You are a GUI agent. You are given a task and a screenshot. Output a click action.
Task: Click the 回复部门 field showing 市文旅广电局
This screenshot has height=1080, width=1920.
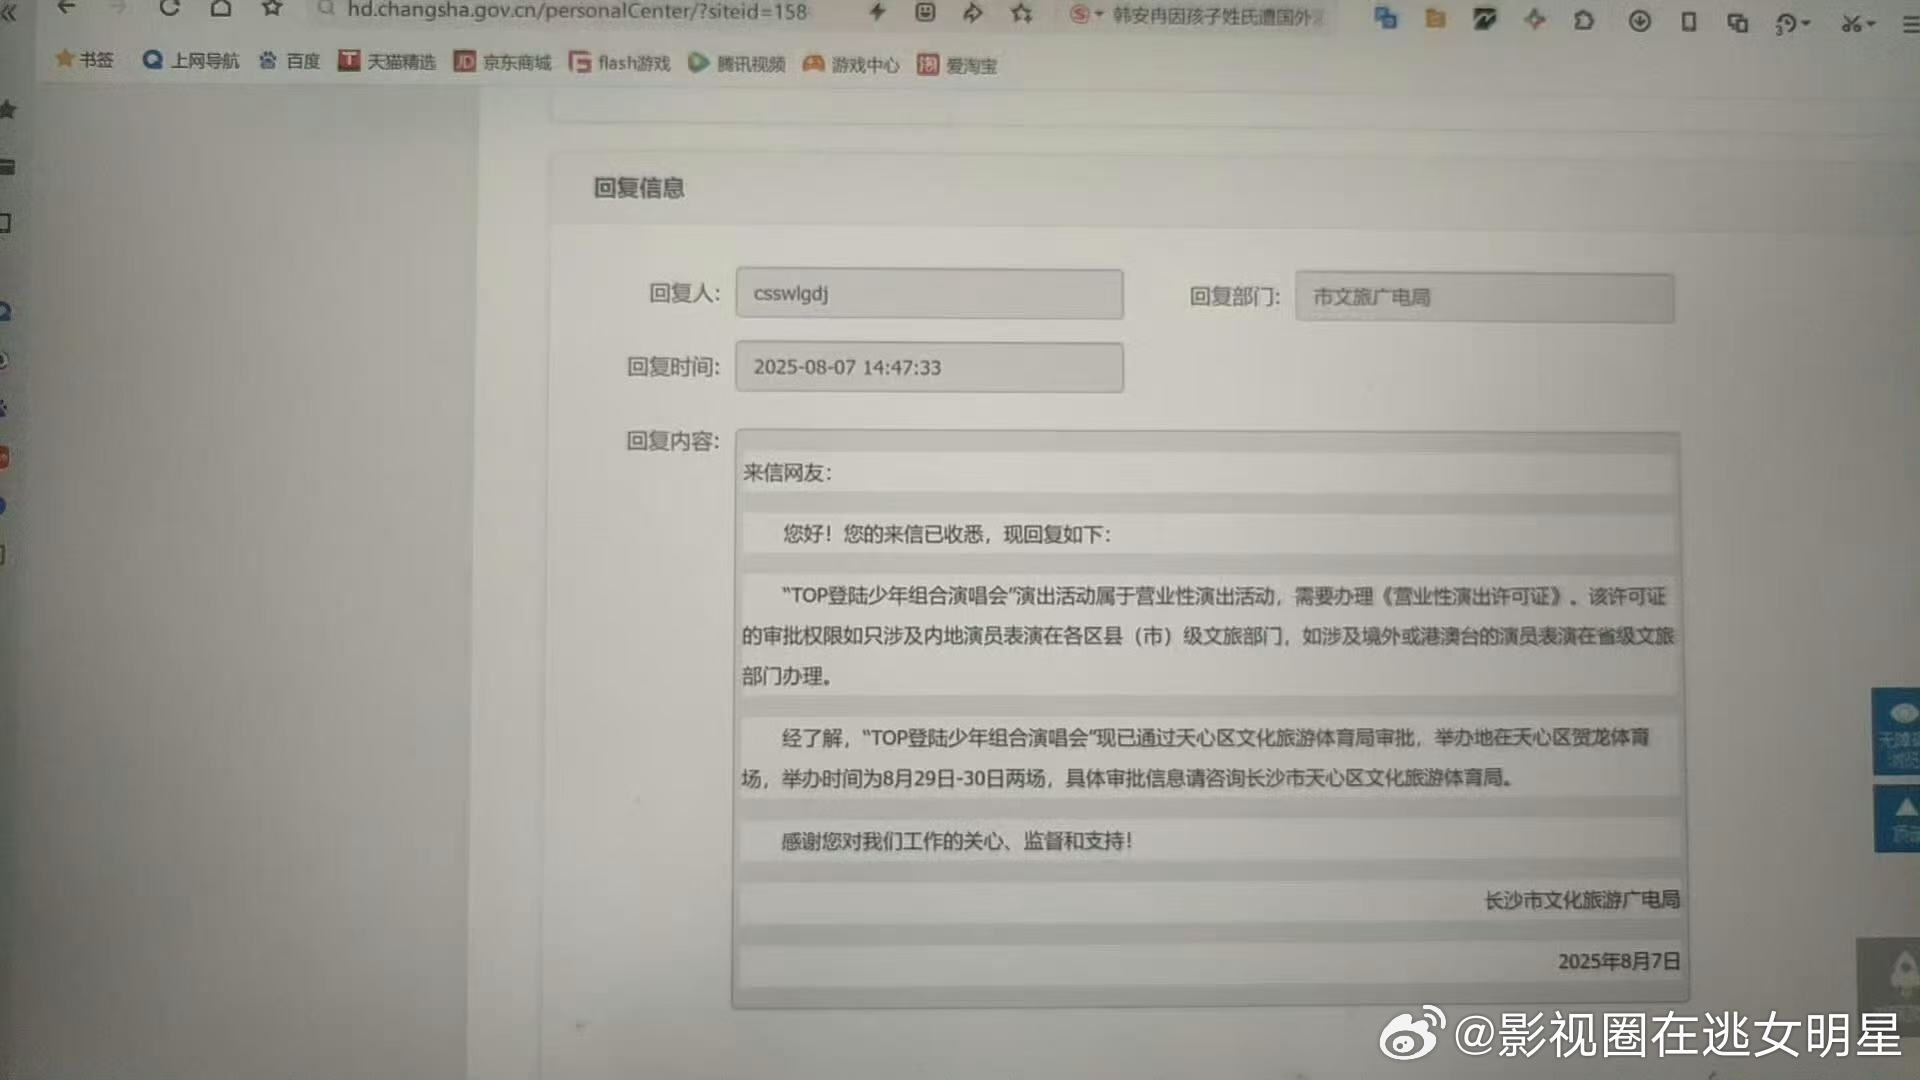(x=1485, y=298)
